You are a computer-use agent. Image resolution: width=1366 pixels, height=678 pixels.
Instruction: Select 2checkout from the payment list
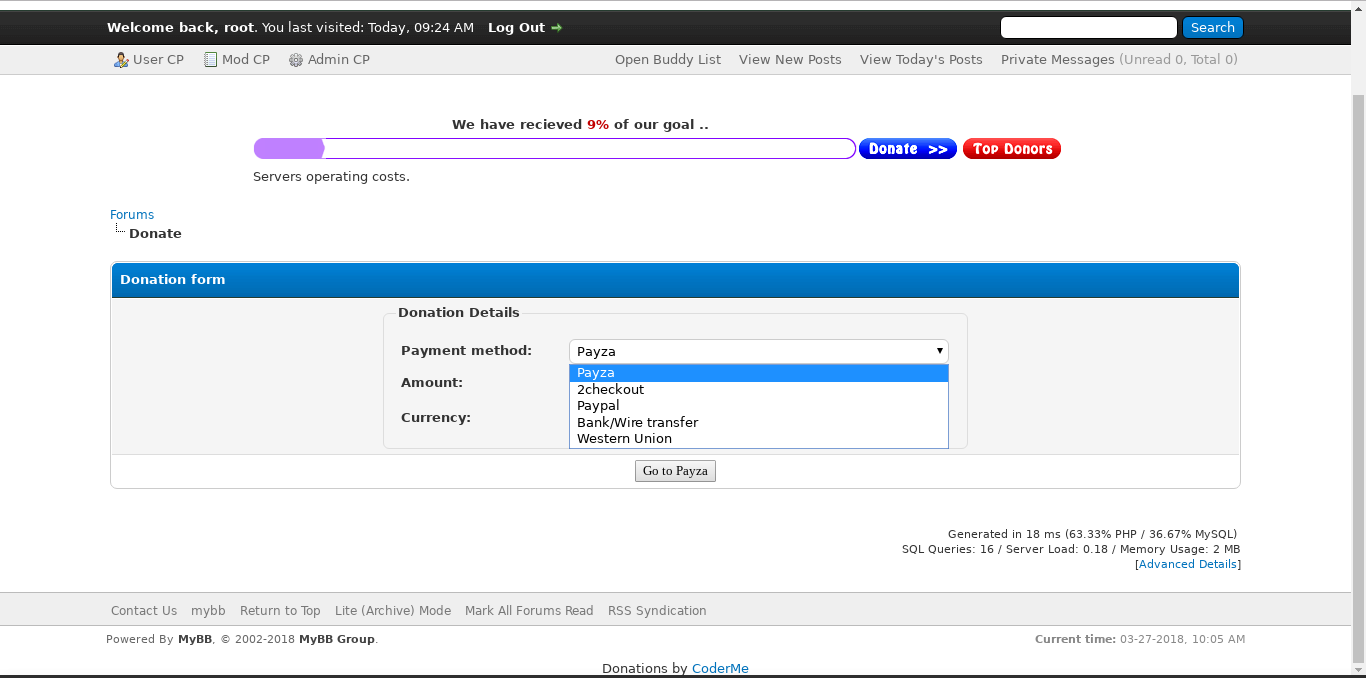click(610, 390)
